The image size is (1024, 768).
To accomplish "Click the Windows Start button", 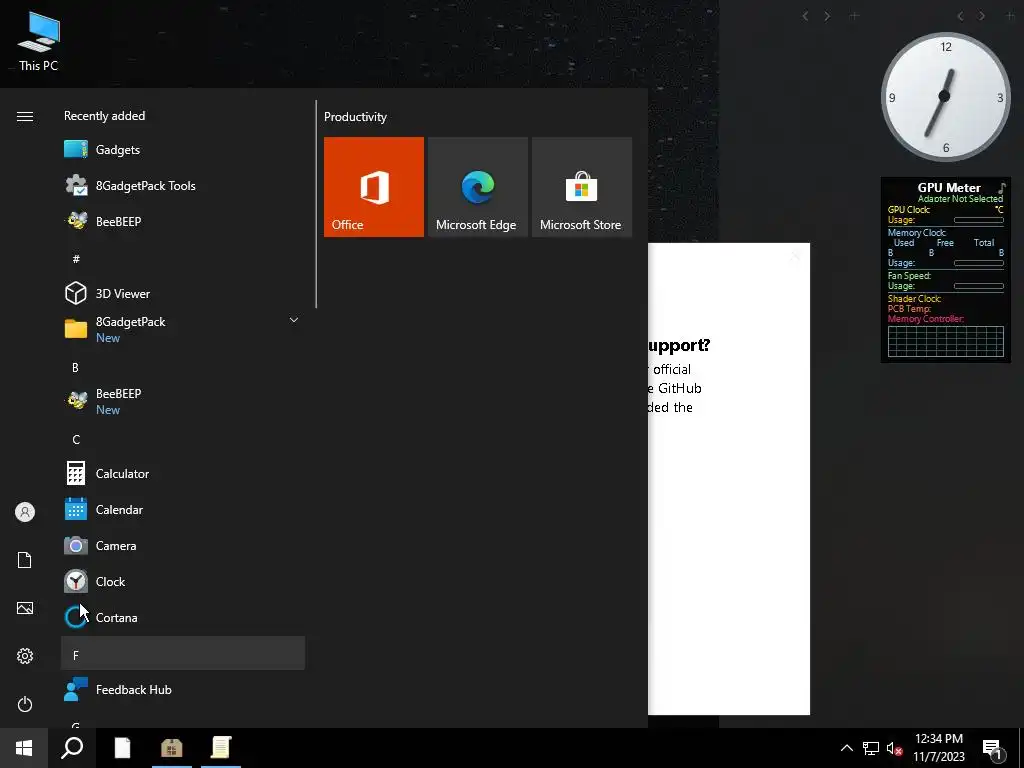I will coord(24,748).
